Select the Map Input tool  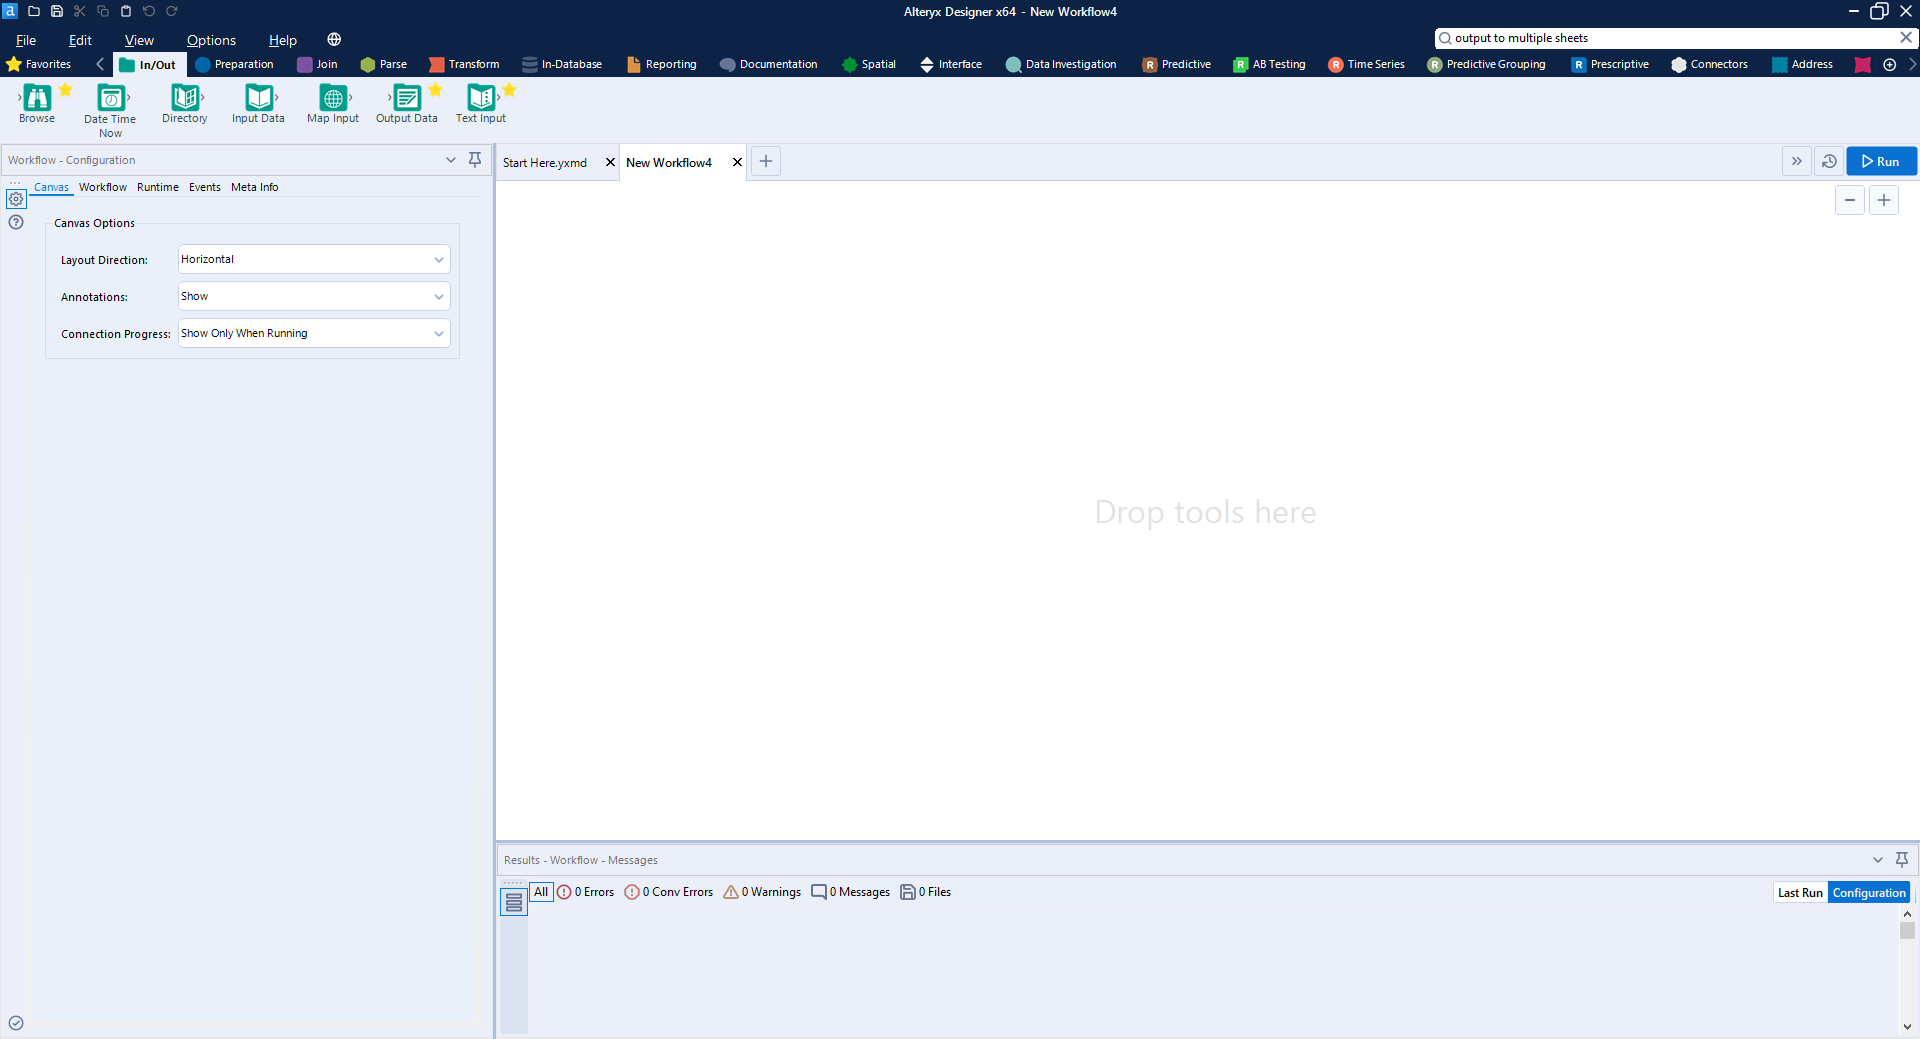pos(333,104)
